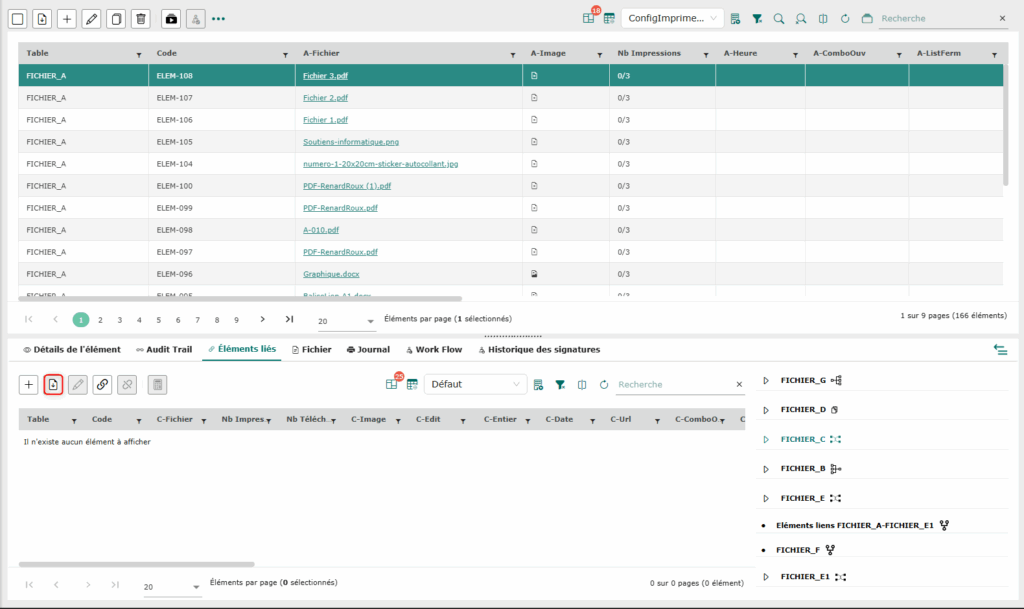Click the pencil edit icon in top toolbar

92,19
